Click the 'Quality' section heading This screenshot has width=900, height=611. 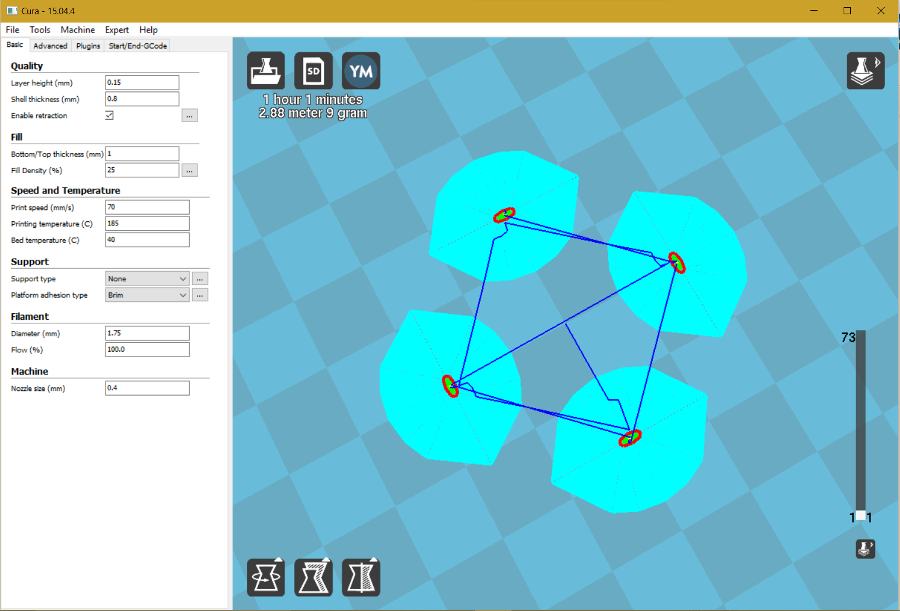pos(27,66)
